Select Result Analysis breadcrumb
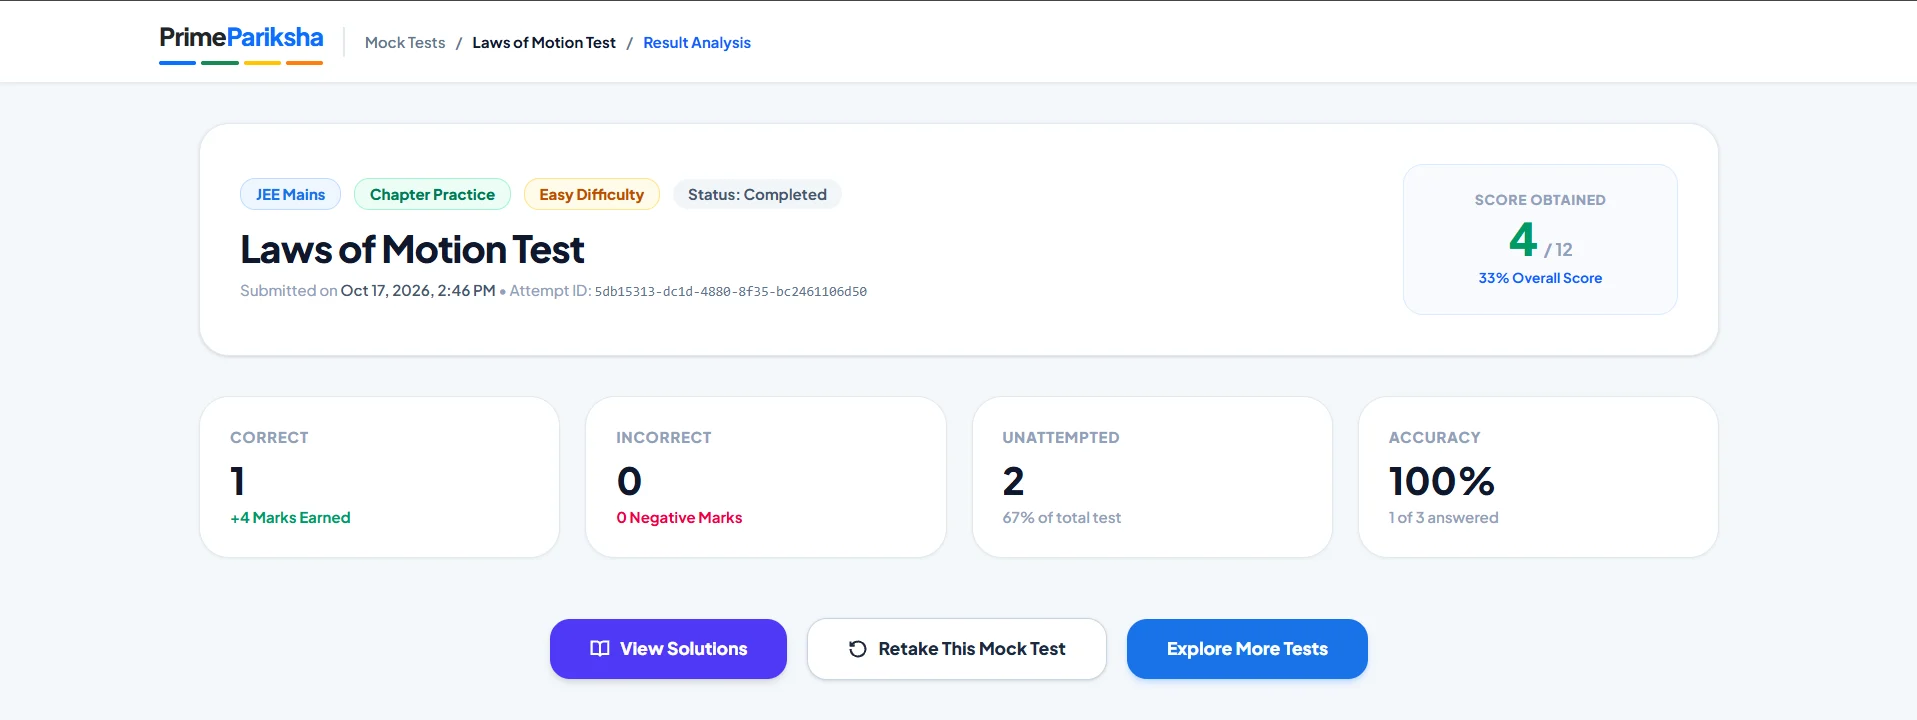 point(697,43)
